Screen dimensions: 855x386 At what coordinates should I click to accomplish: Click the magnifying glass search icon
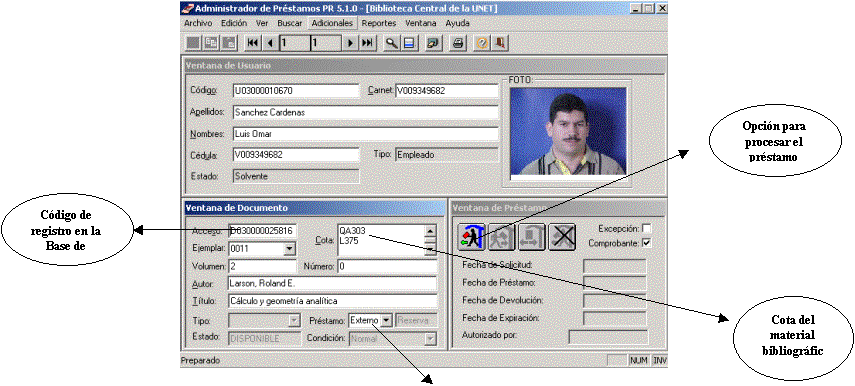click(391, 43)
